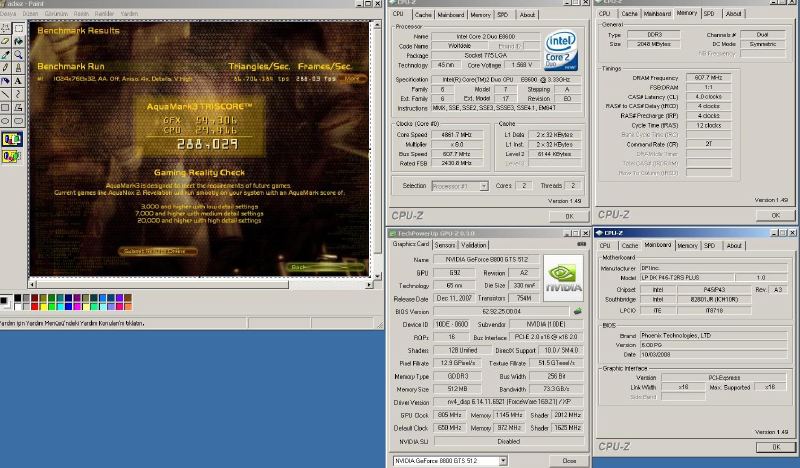
Task: Choose the Ellipse shape tool
Action: coord(6,121)
